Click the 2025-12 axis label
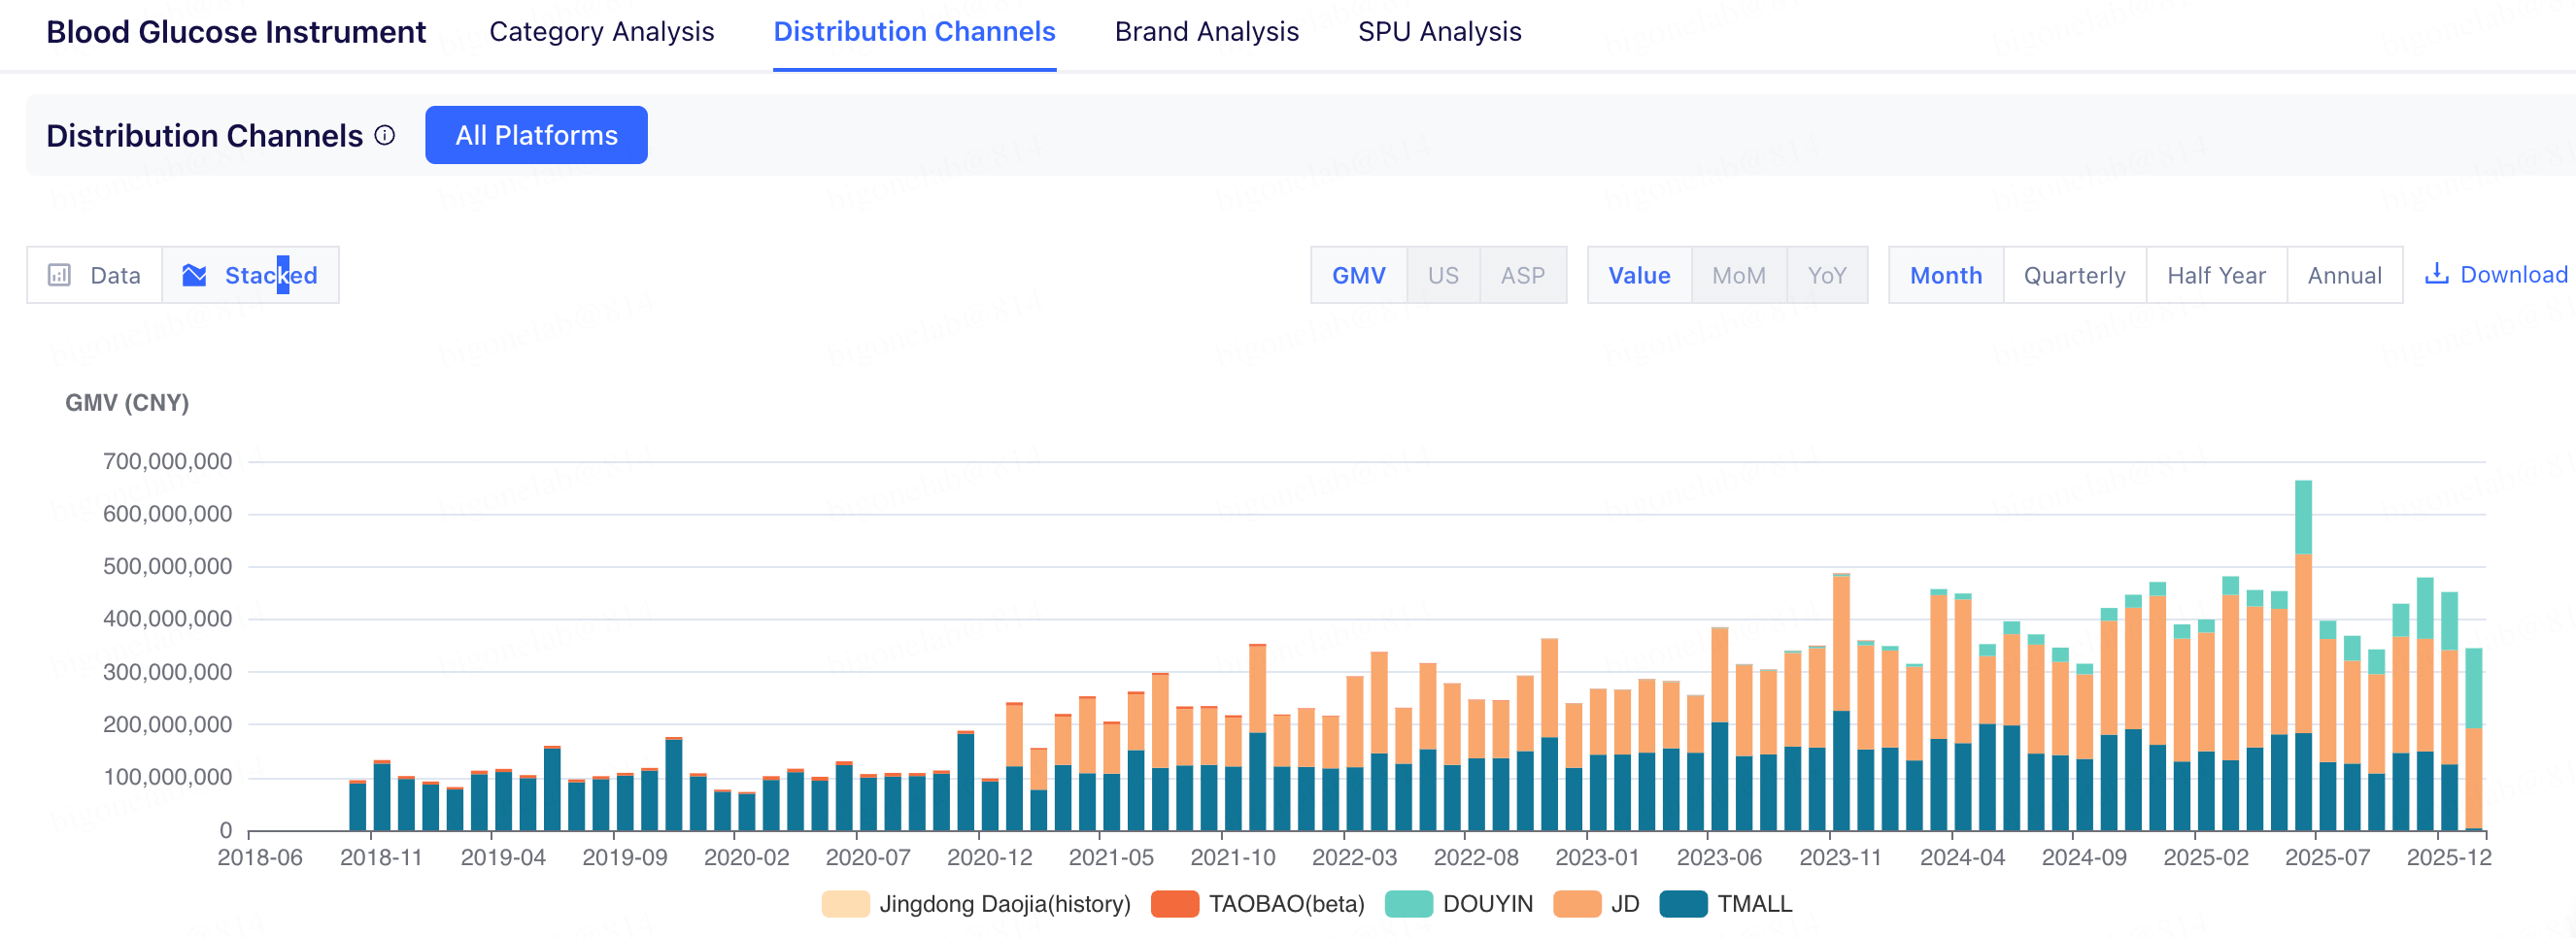Screen dimensions: 2576x938 (2449, 857)
